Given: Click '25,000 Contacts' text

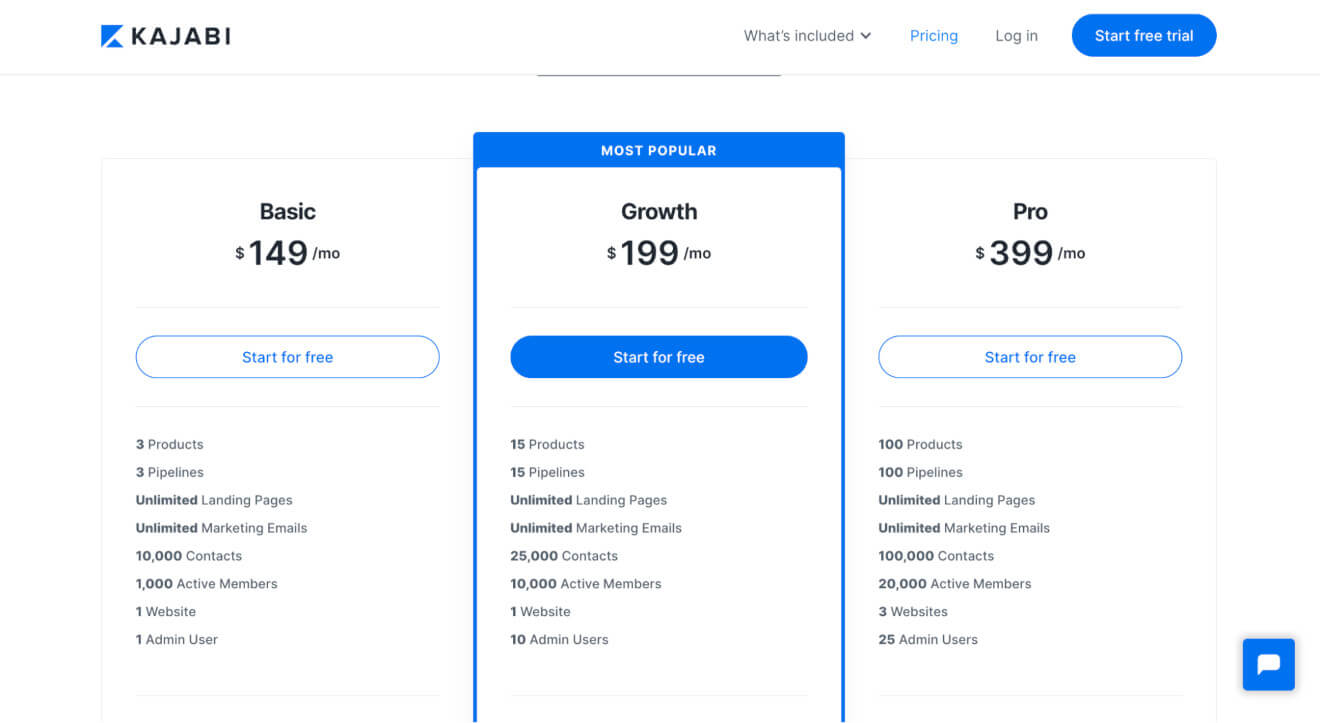Looking at the screenshot, I should tap(564, 556).
